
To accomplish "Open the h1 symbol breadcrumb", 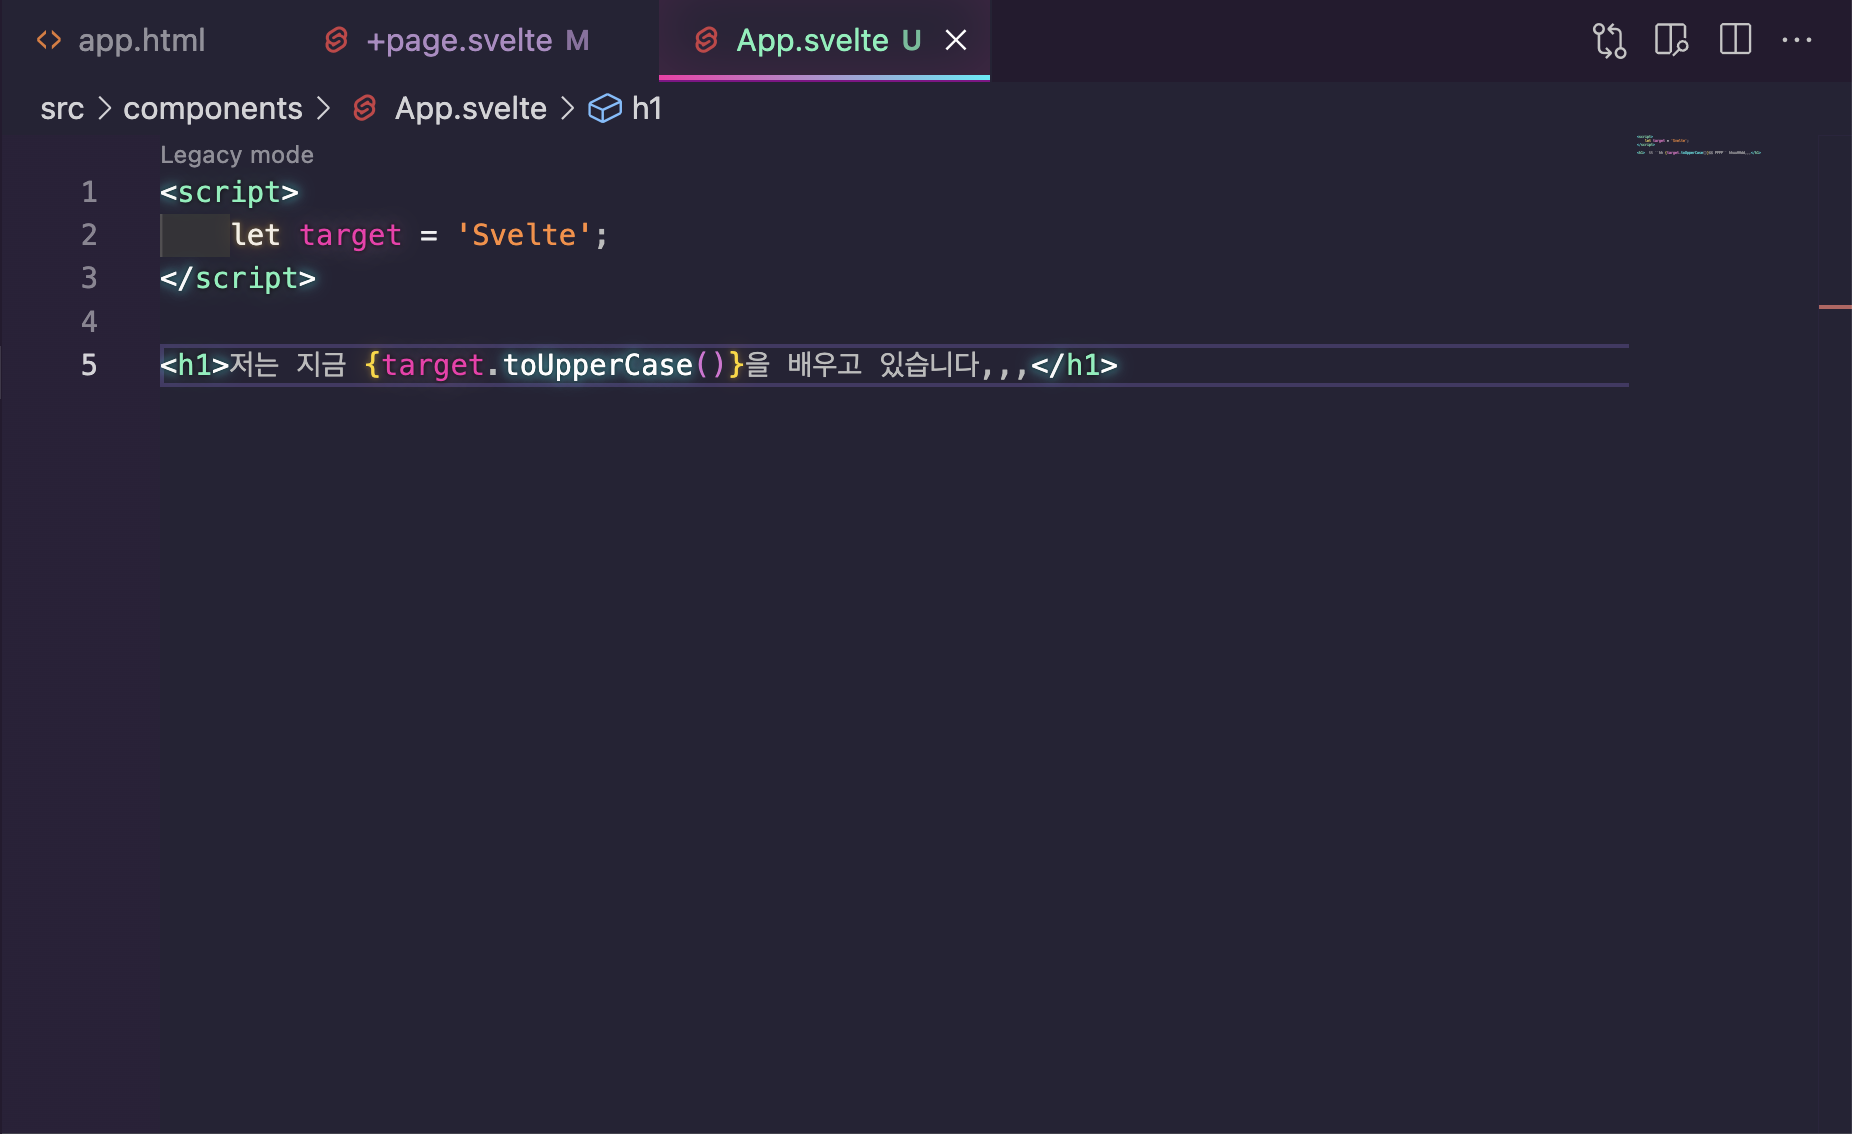I will click(646, 108).
